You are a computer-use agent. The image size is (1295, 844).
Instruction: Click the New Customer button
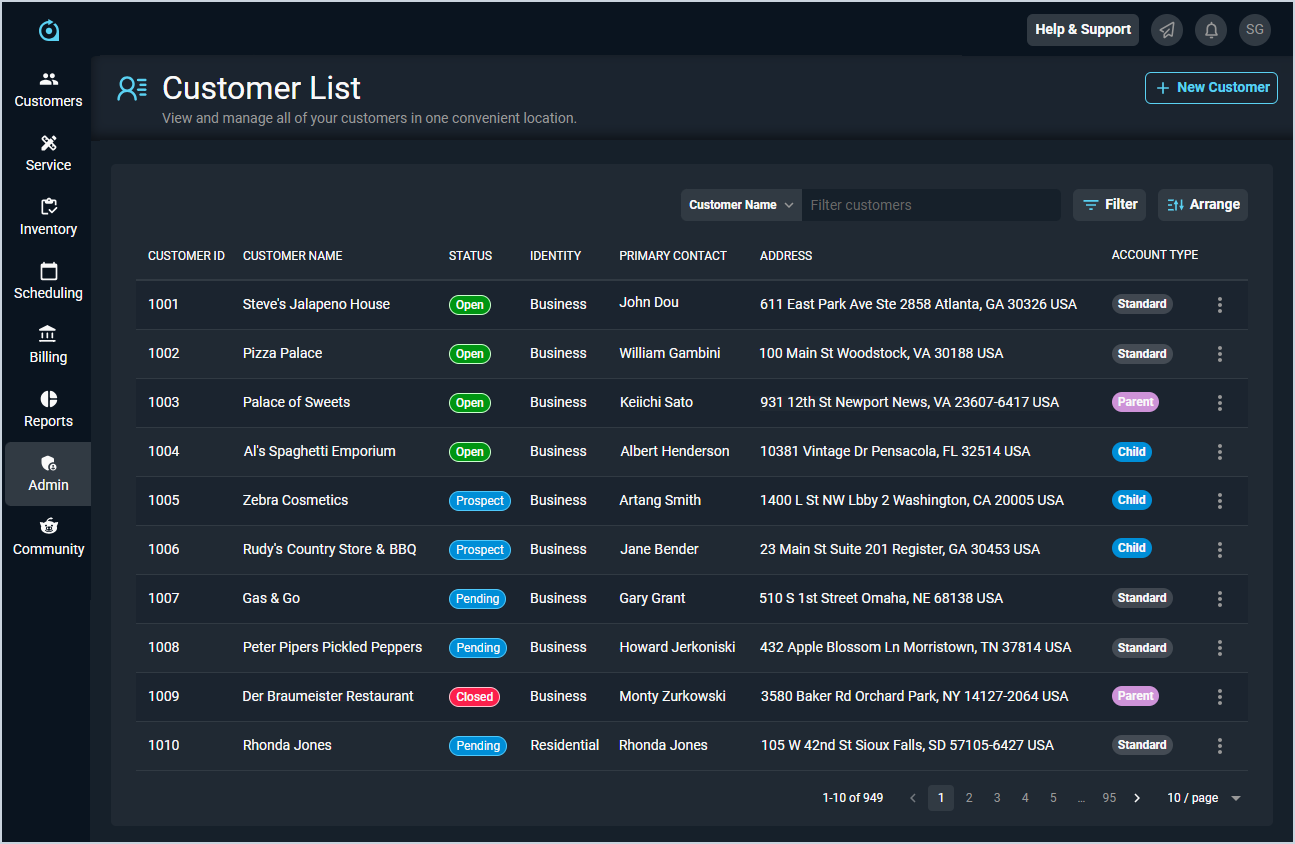pos(1211,88)
